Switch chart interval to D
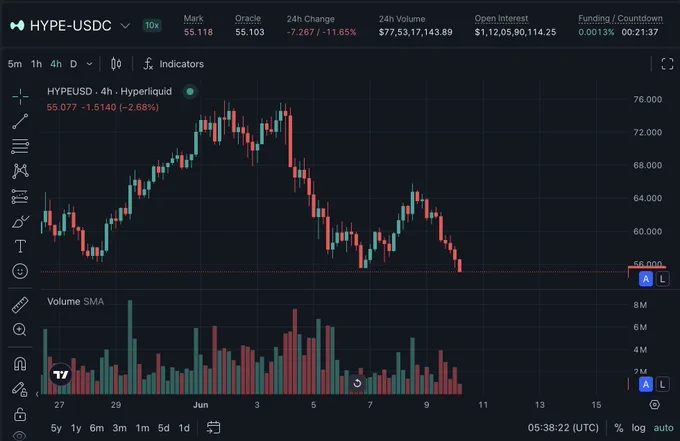 (x=74, y=64)
